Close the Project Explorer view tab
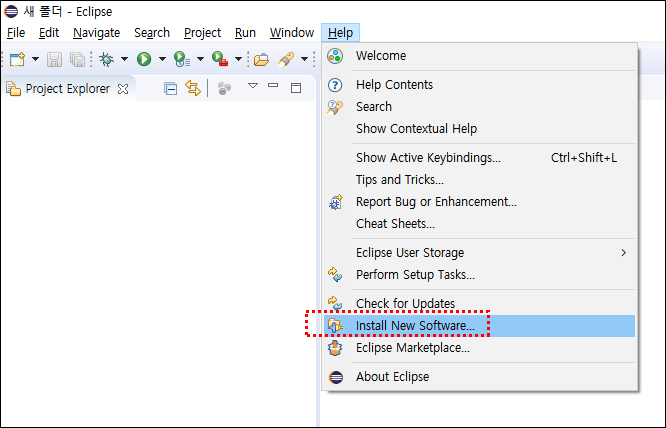This screenshot has width=666, height=428. click(123, 89)
